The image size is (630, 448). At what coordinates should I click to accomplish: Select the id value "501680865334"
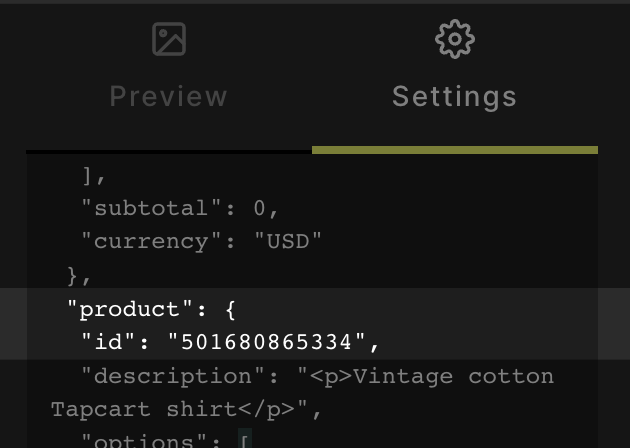point(267,342)
